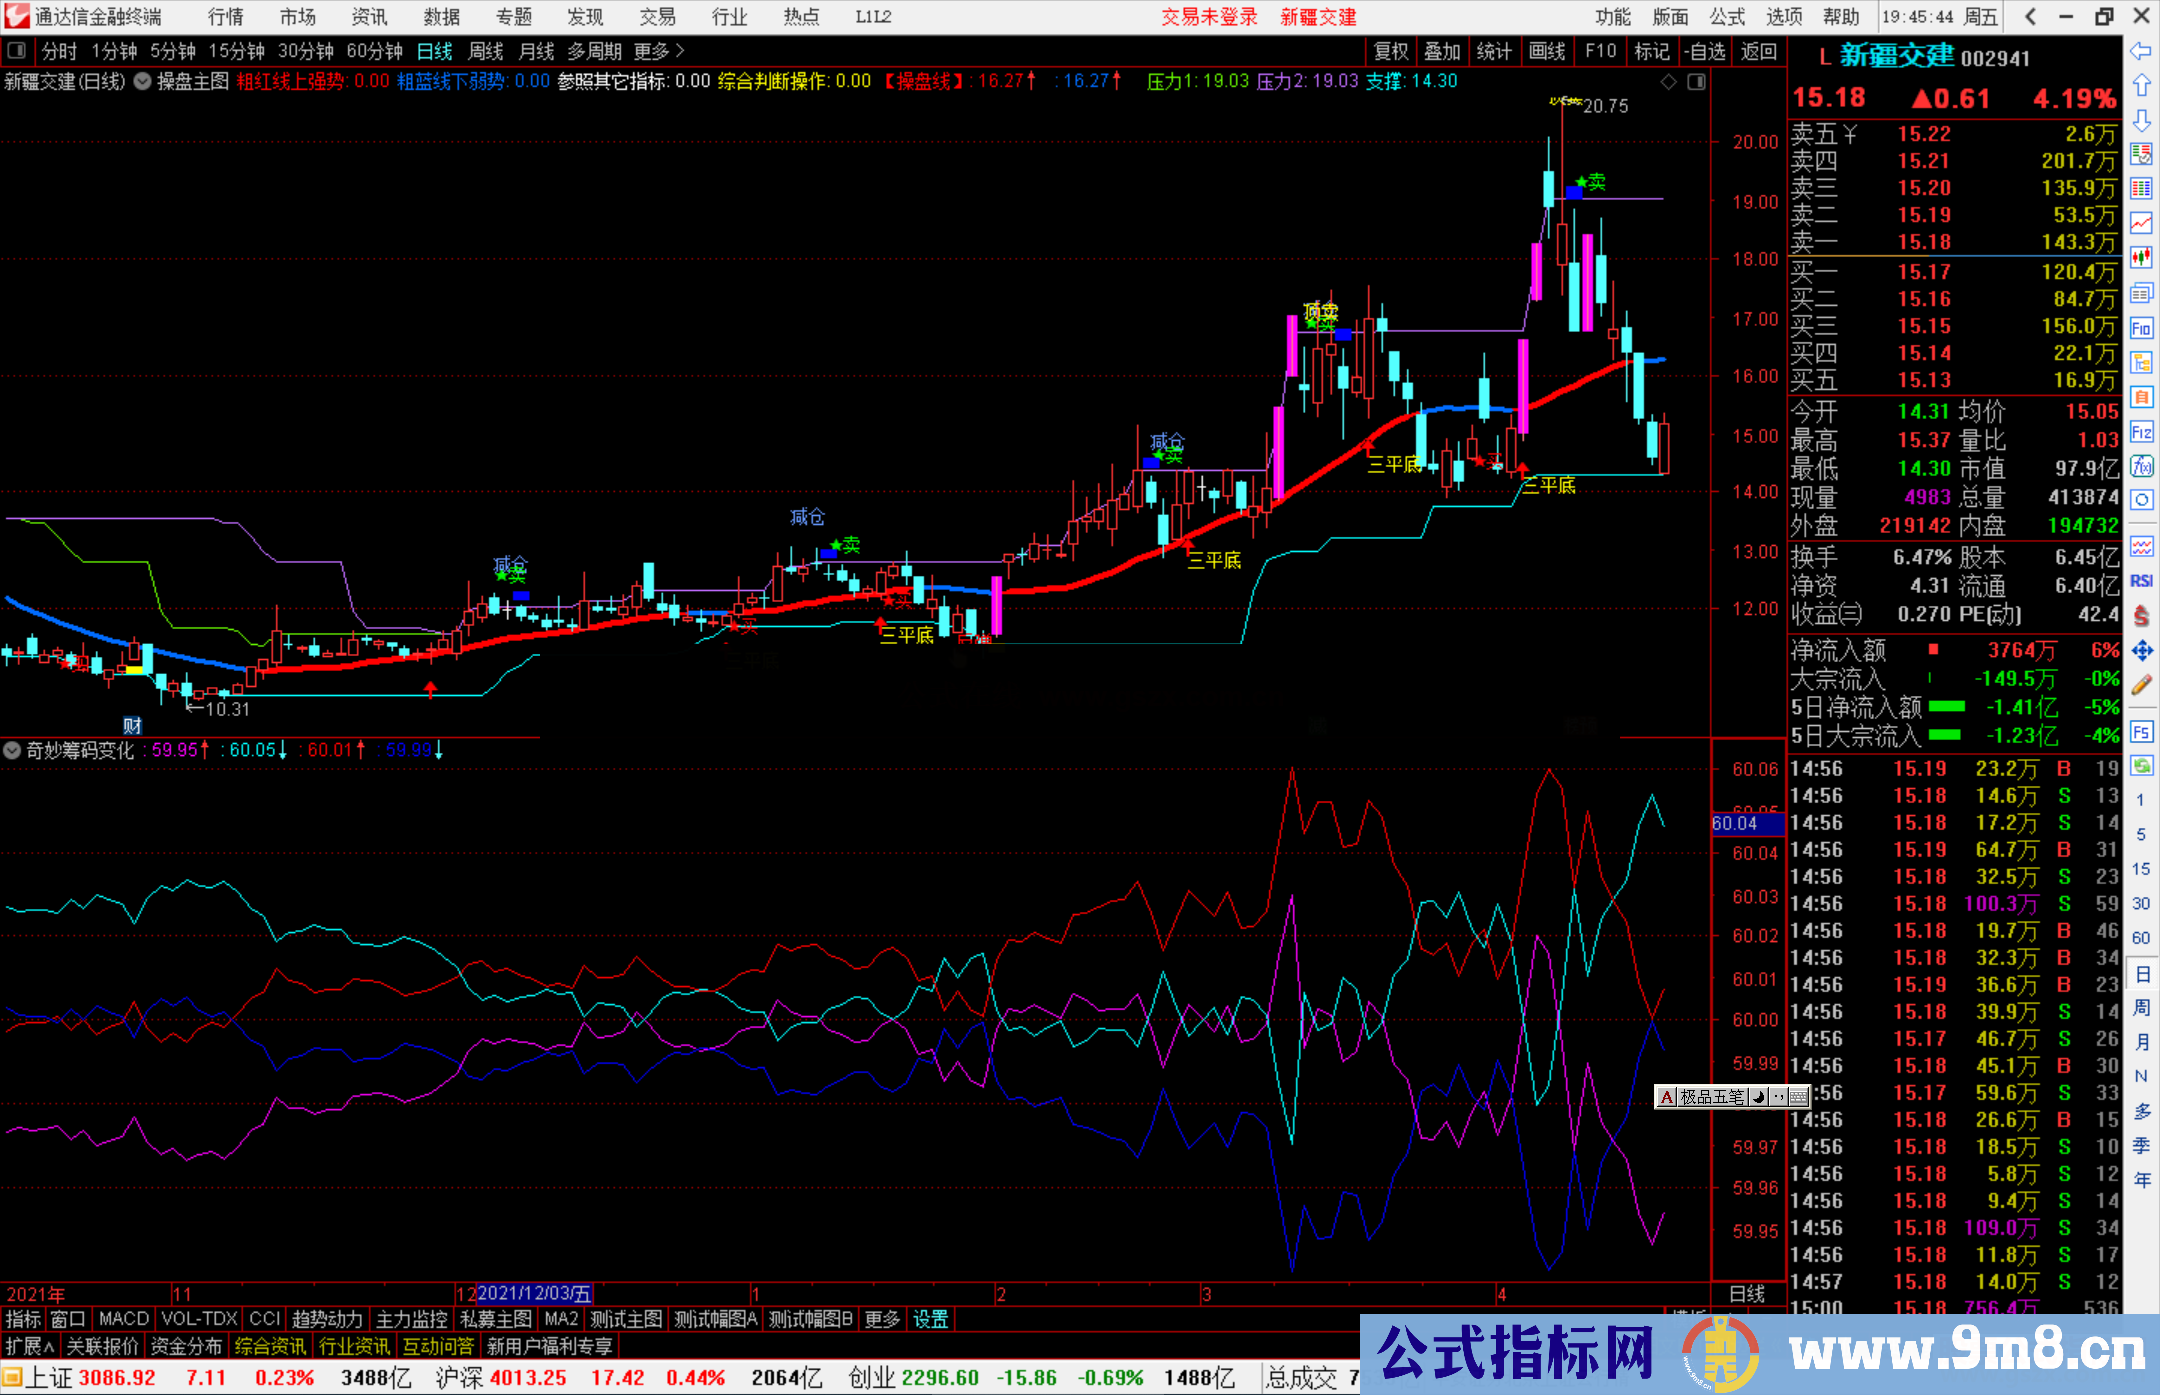Screen dimensions: 2160x1395
Task: Click the up arrow sidebar icon
Action: pyautogui.click(x=2141, y=85)
